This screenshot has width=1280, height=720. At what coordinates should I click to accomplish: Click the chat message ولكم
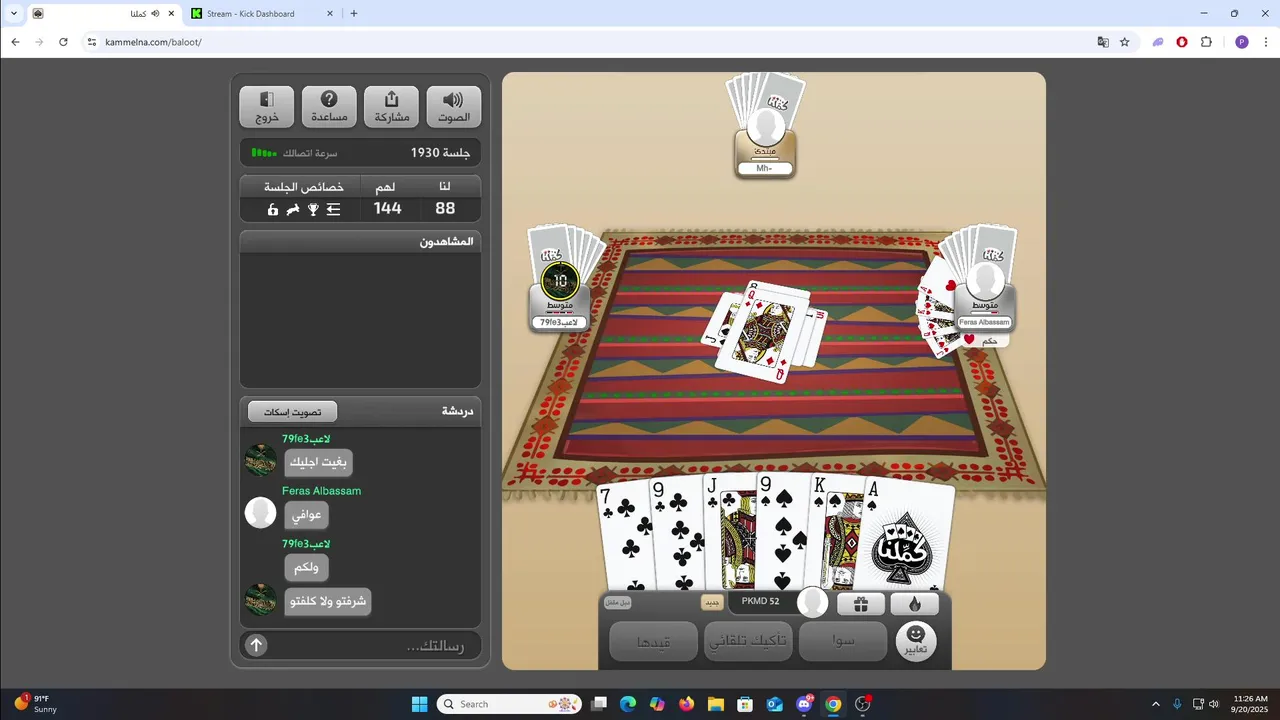[x=306, y=568]
